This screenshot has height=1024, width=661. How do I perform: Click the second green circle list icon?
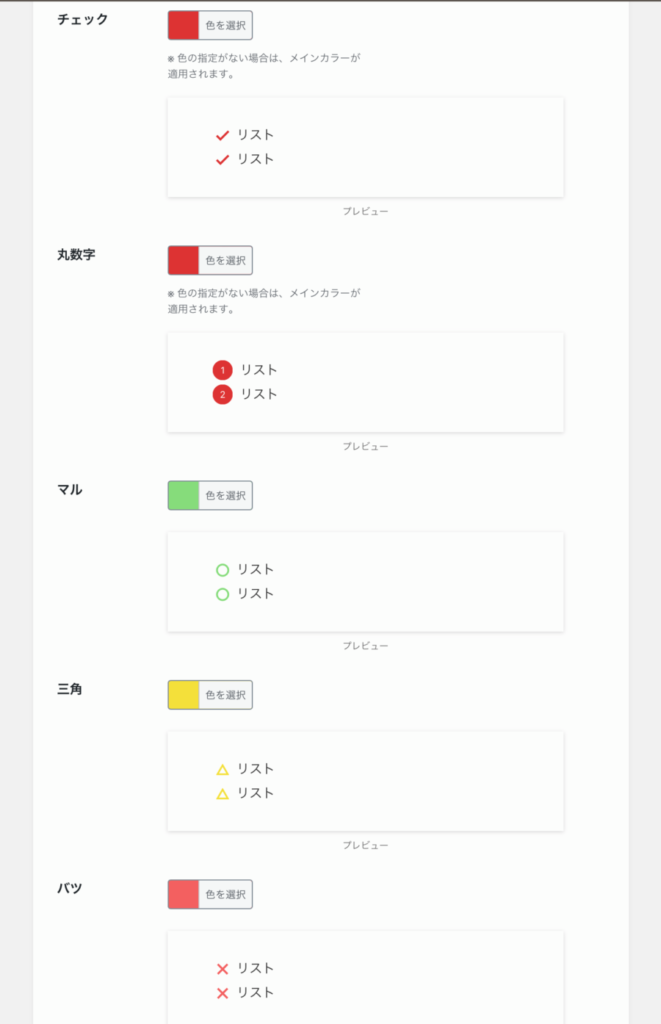223,594
